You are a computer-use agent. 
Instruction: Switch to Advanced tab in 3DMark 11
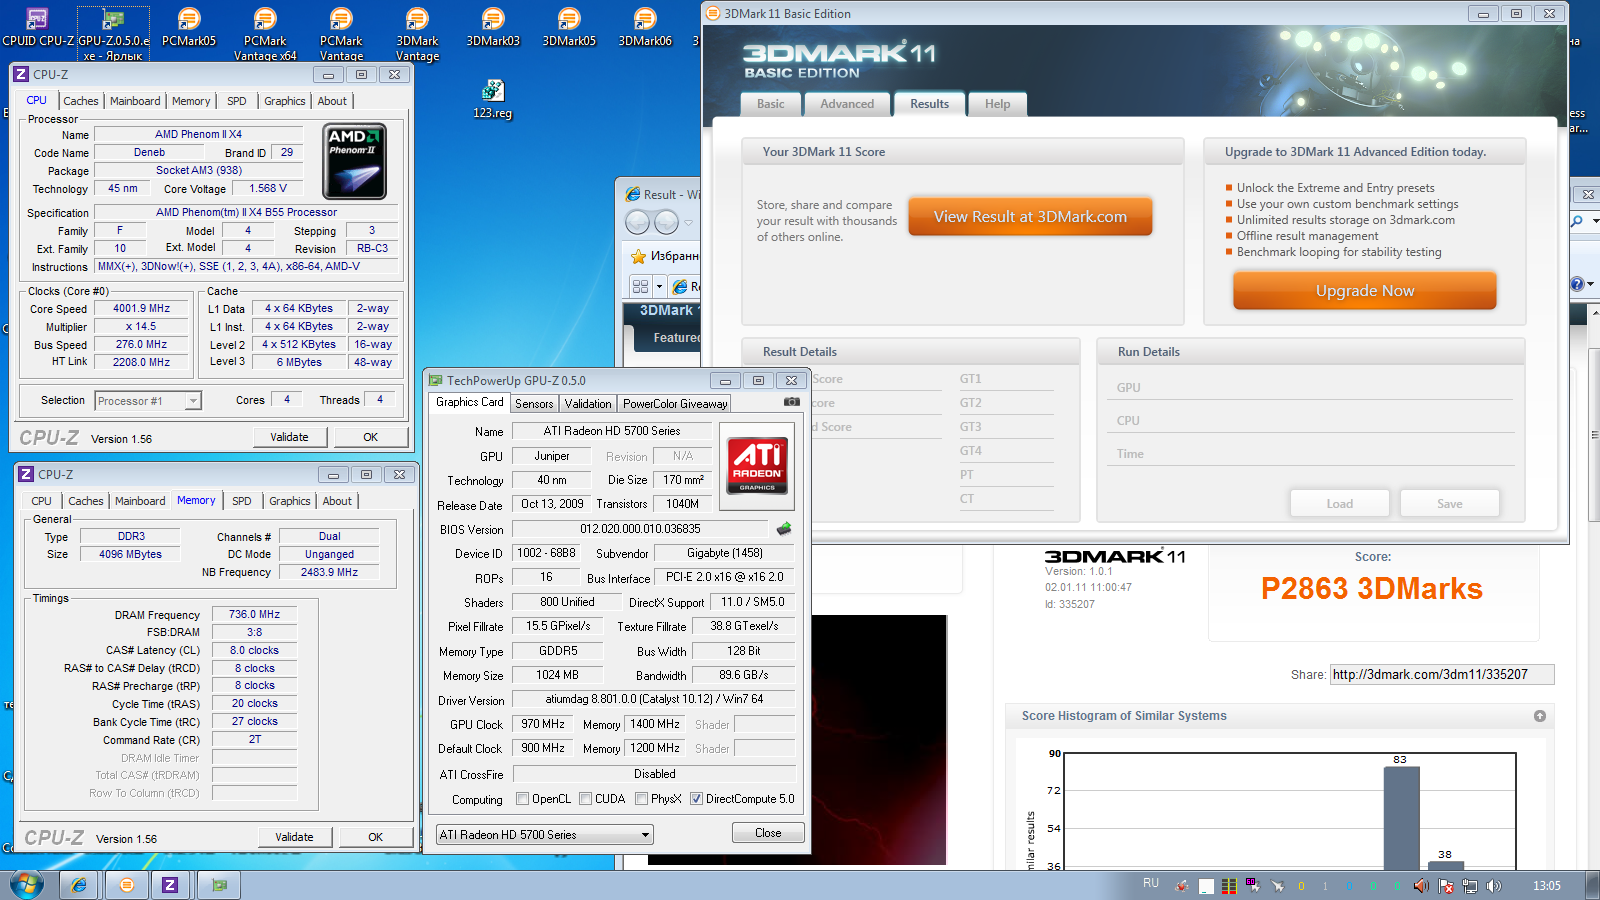tap(847, 104)
